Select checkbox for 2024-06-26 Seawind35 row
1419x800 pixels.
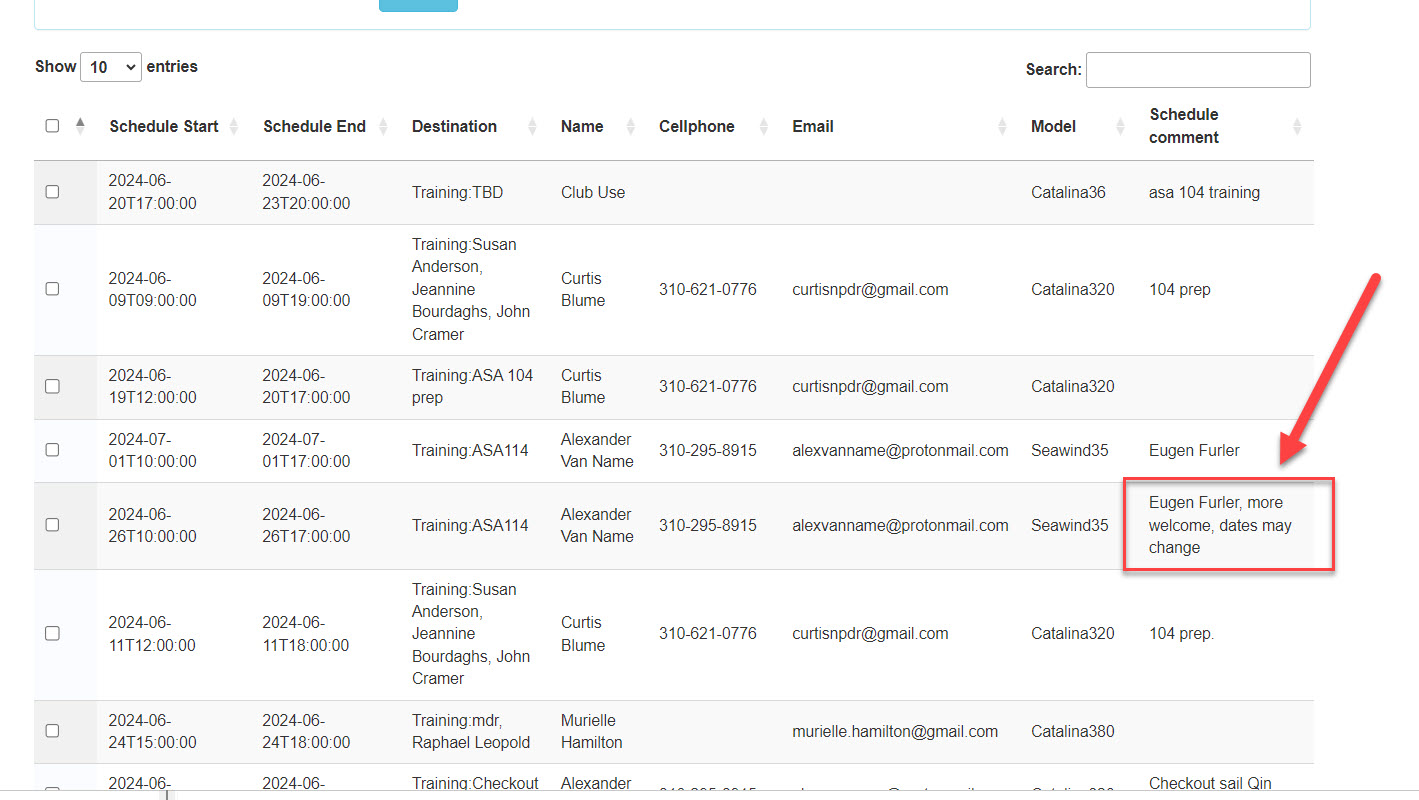click(x=52, y=525)
